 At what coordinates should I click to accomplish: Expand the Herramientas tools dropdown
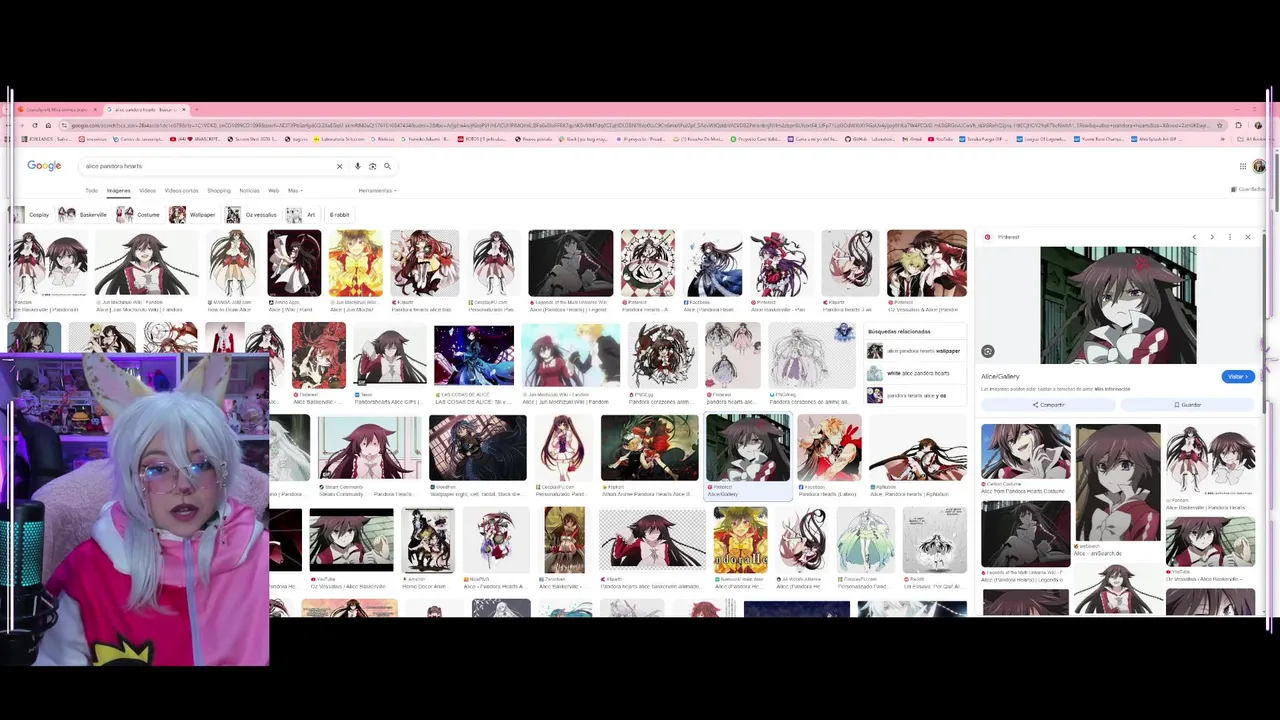[377, 190]
